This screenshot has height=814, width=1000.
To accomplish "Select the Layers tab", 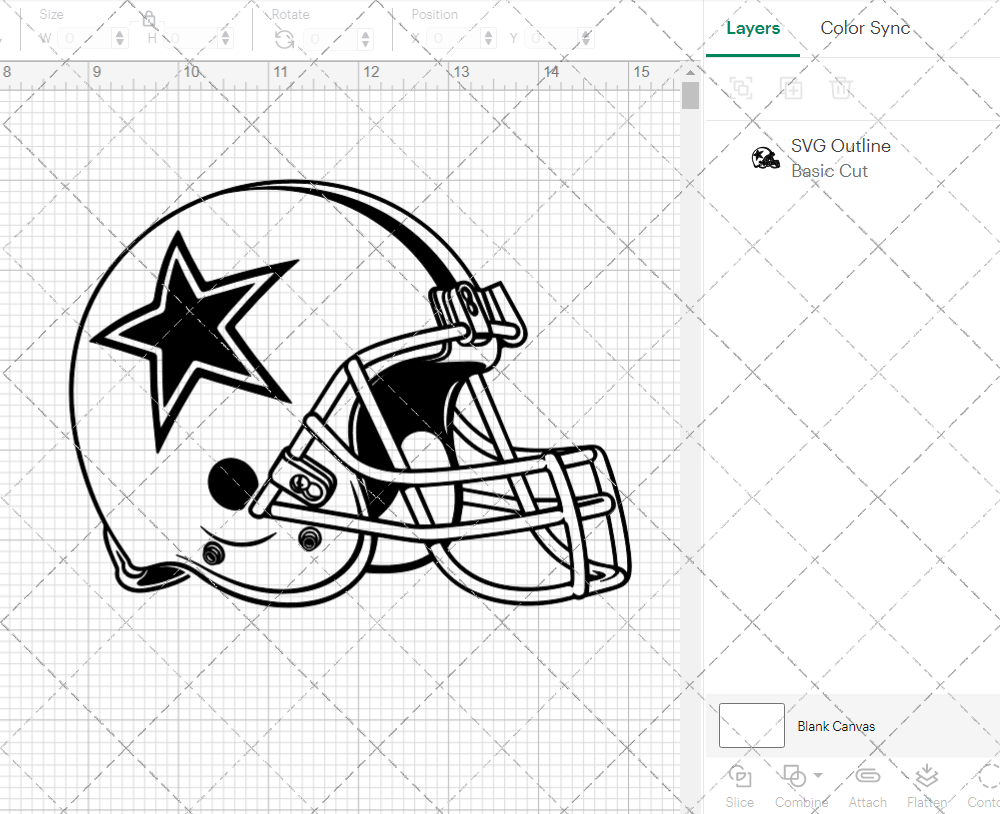I will 753,28.
